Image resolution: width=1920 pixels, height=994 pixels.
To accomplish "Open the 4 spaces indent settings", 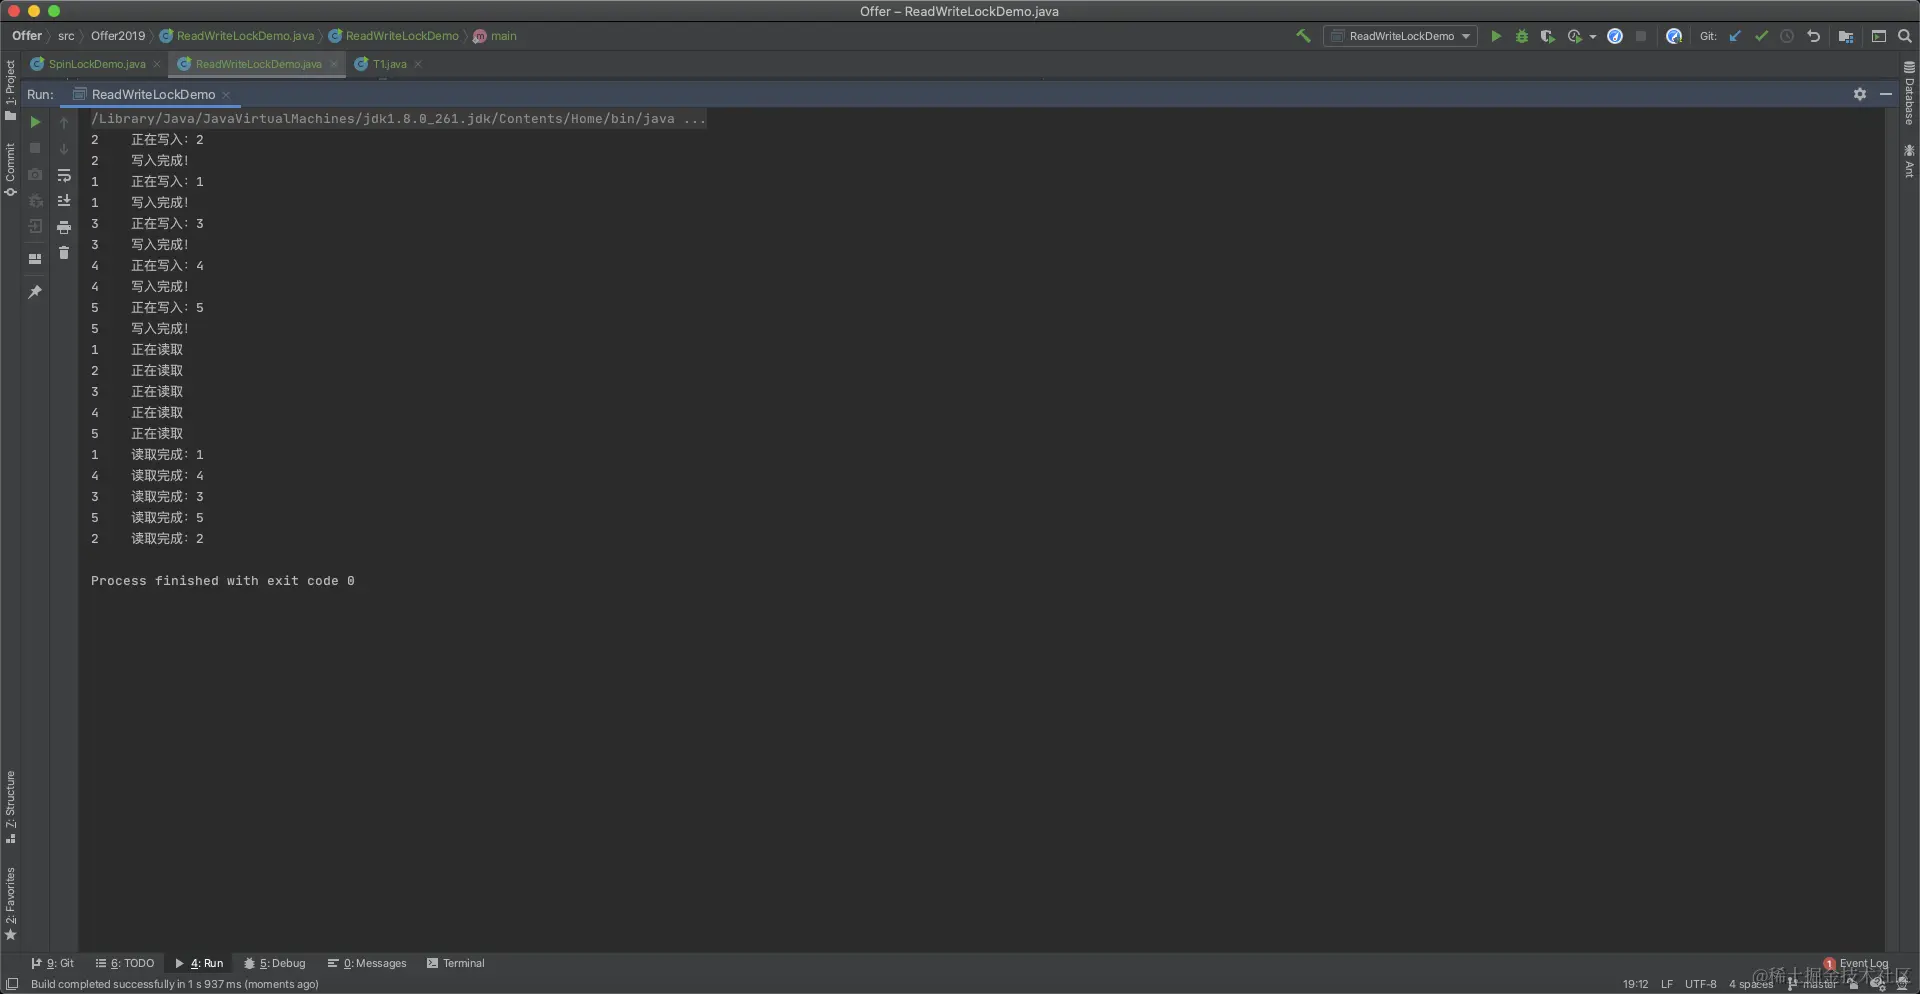I will 1750,984.
